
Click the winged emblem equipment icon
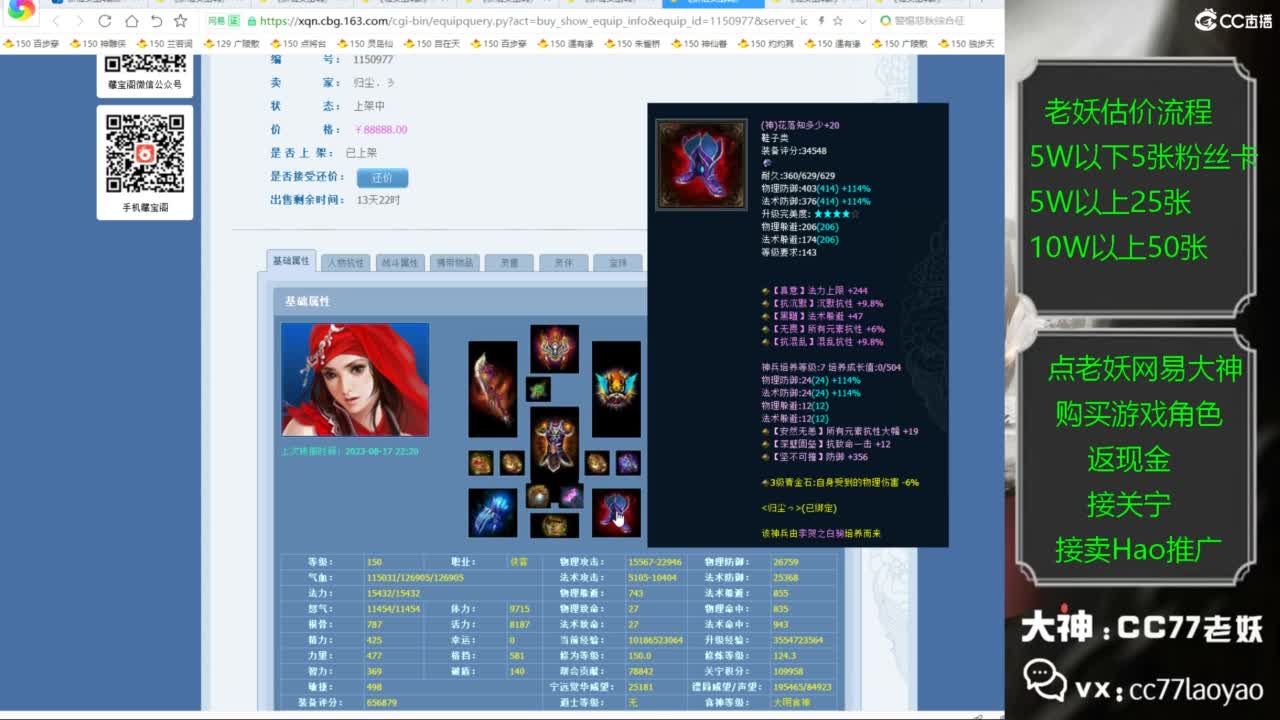pyautogui.click(x=616, y=389)
